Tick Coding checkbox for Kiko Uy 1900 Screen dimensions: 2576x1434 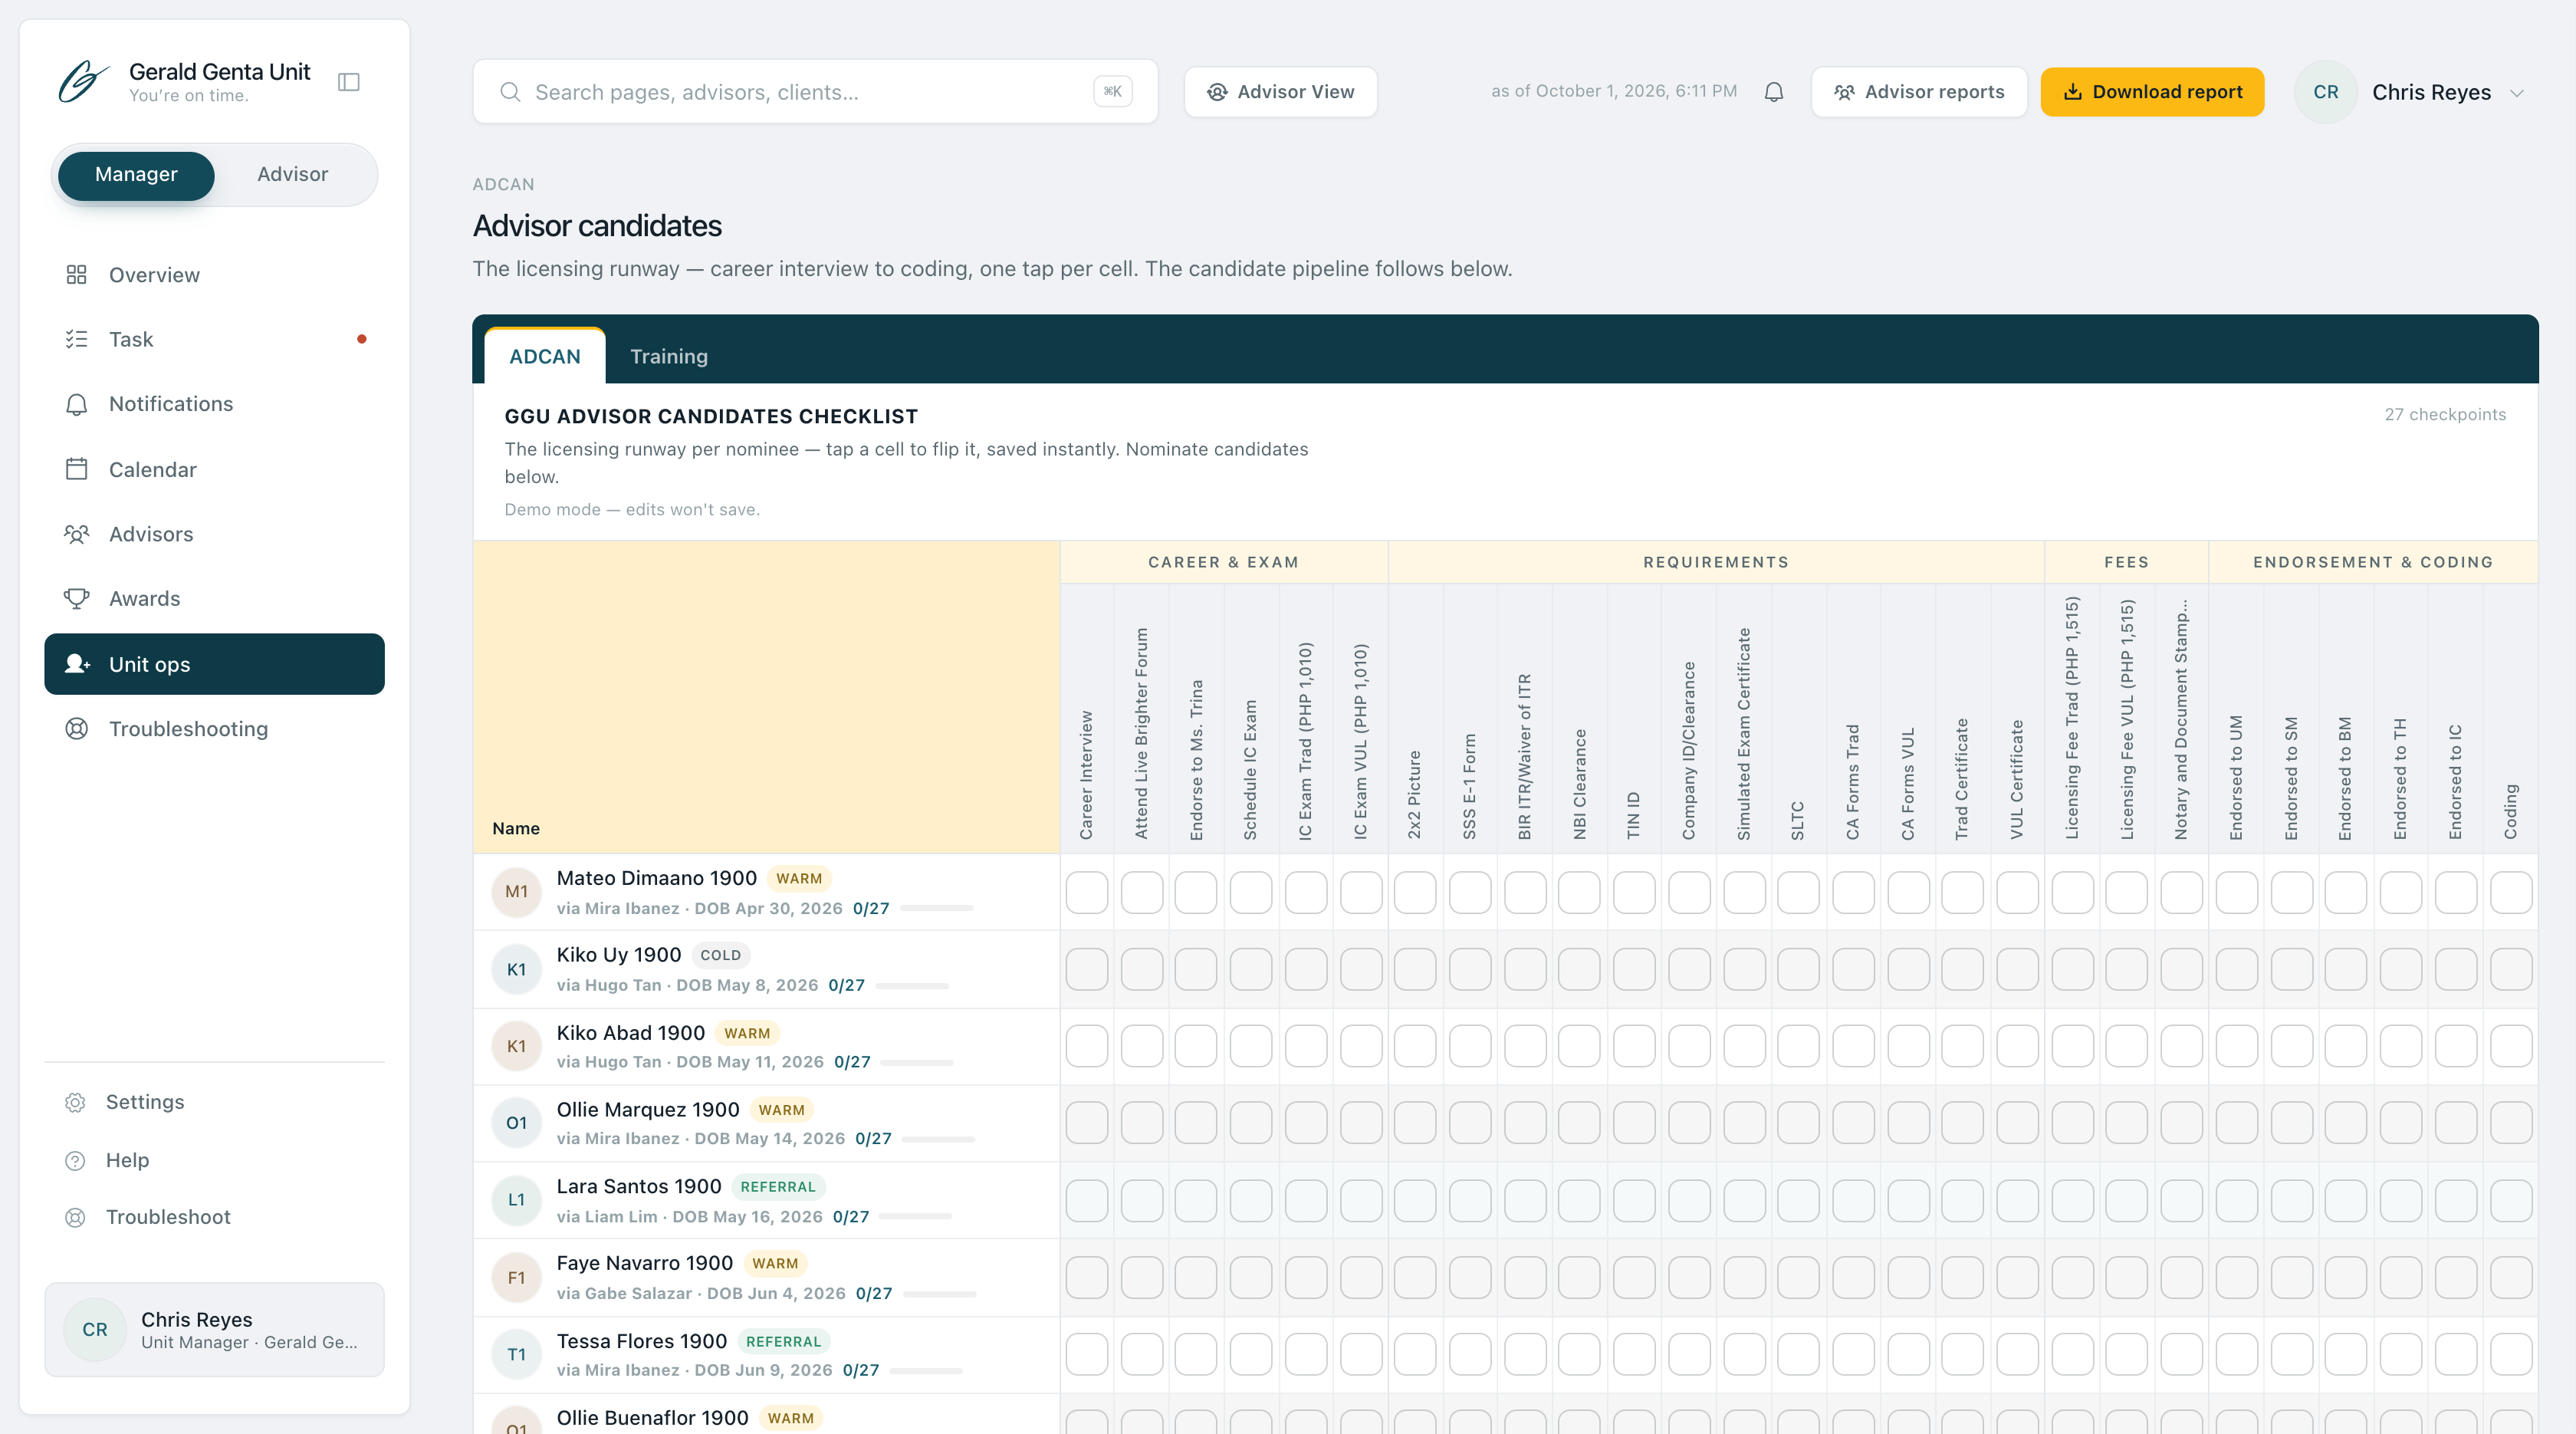point(2510,969)
